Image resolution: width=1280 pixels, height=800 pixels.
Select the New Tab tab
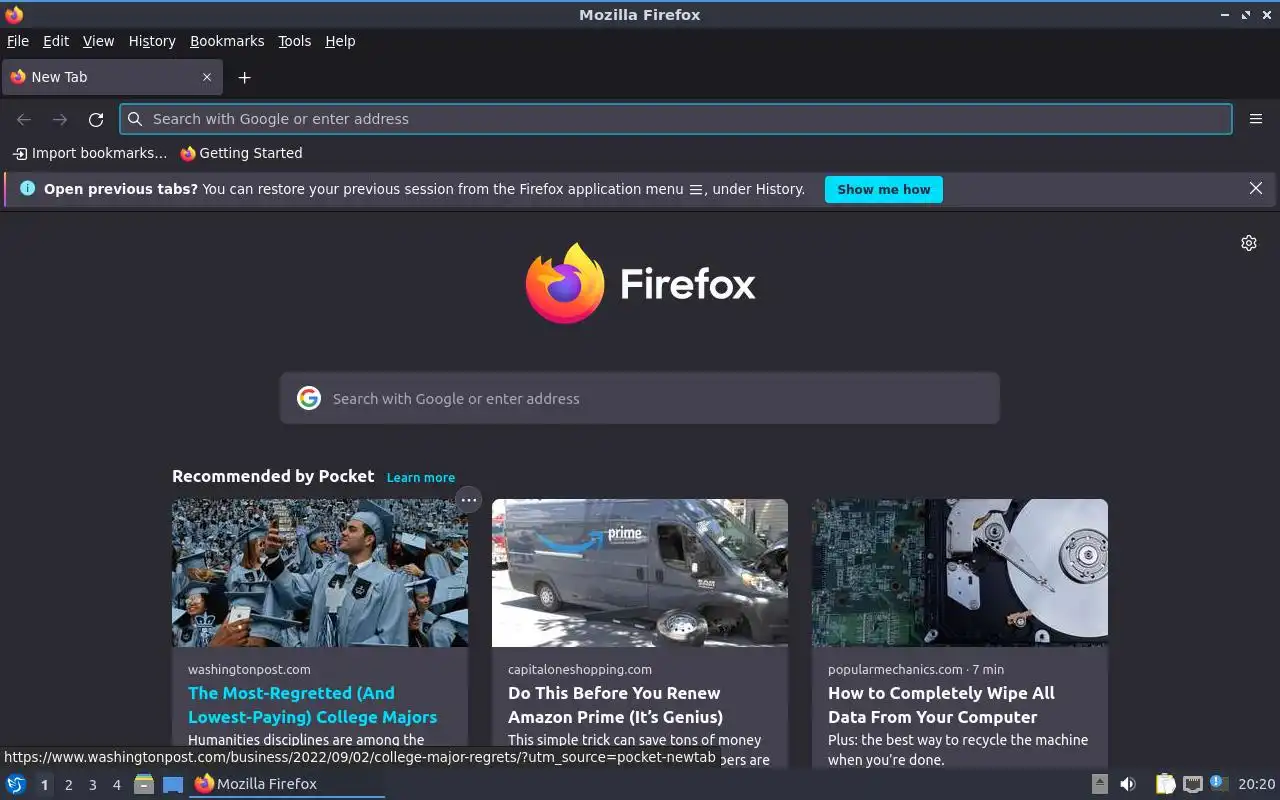tap(110, 77)
